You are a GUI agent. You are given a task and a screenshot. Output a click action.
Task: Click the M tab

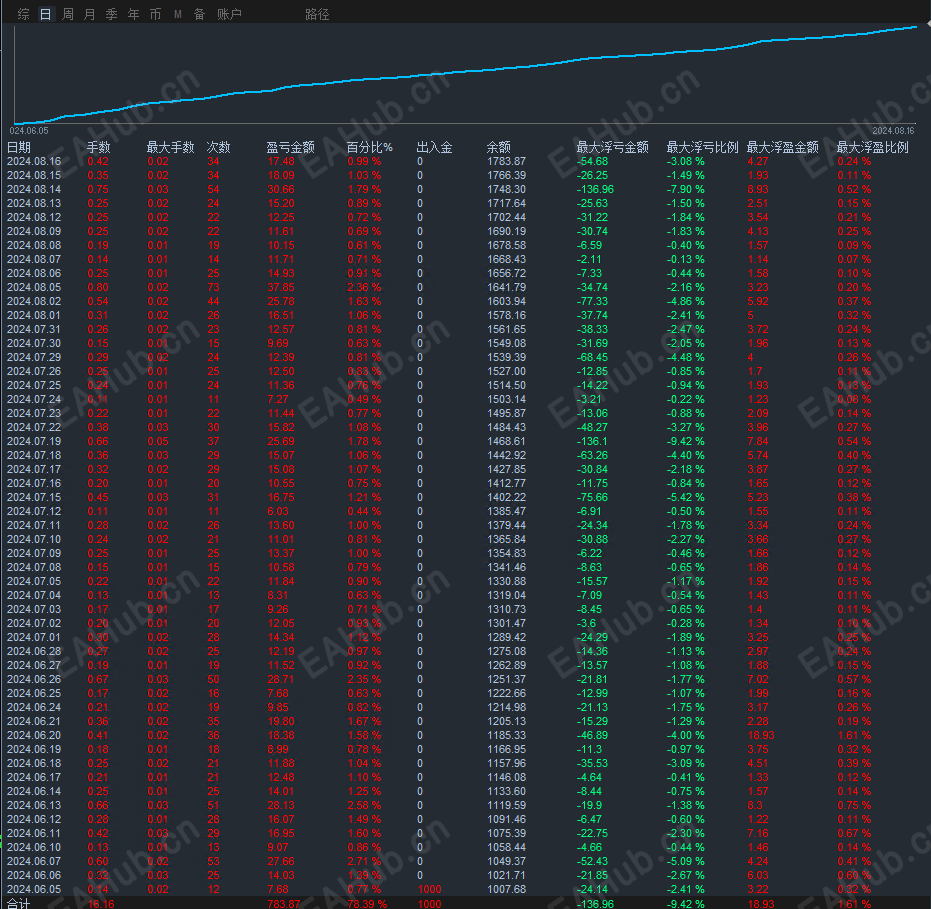[178, 14]
